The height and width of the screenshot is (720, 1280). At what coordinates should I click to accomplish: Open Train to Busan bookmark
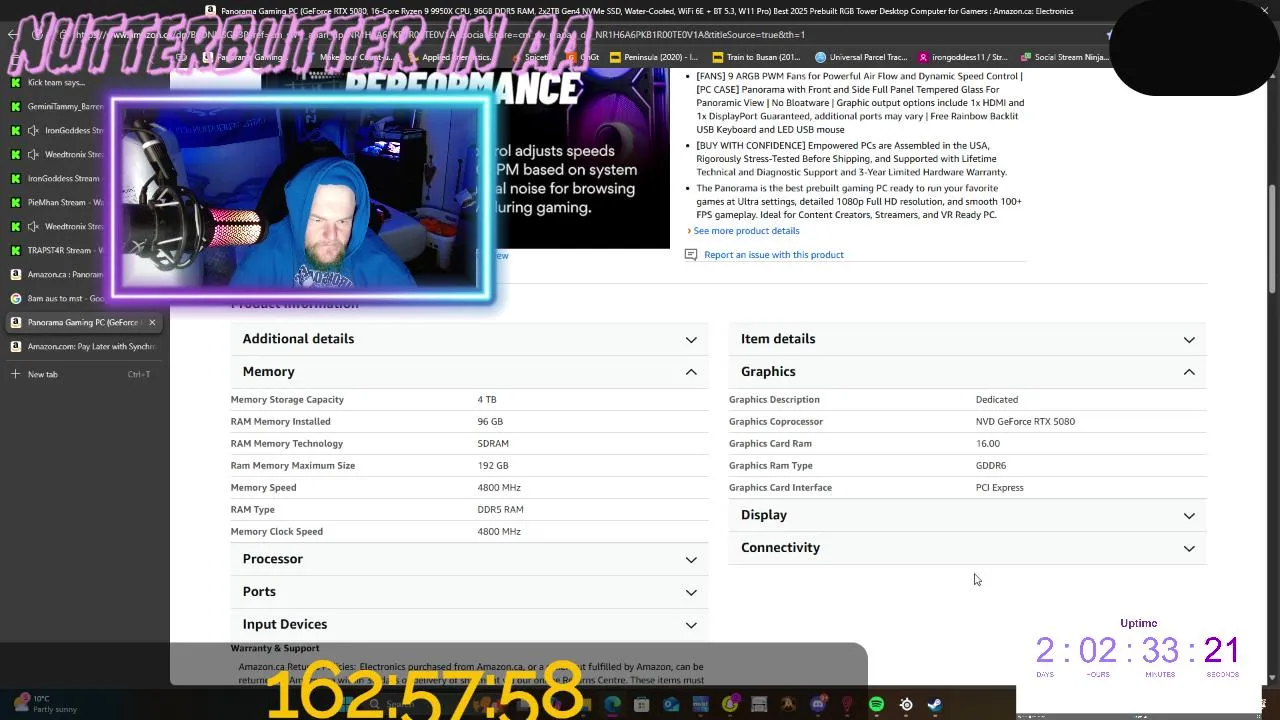[756, 57]
